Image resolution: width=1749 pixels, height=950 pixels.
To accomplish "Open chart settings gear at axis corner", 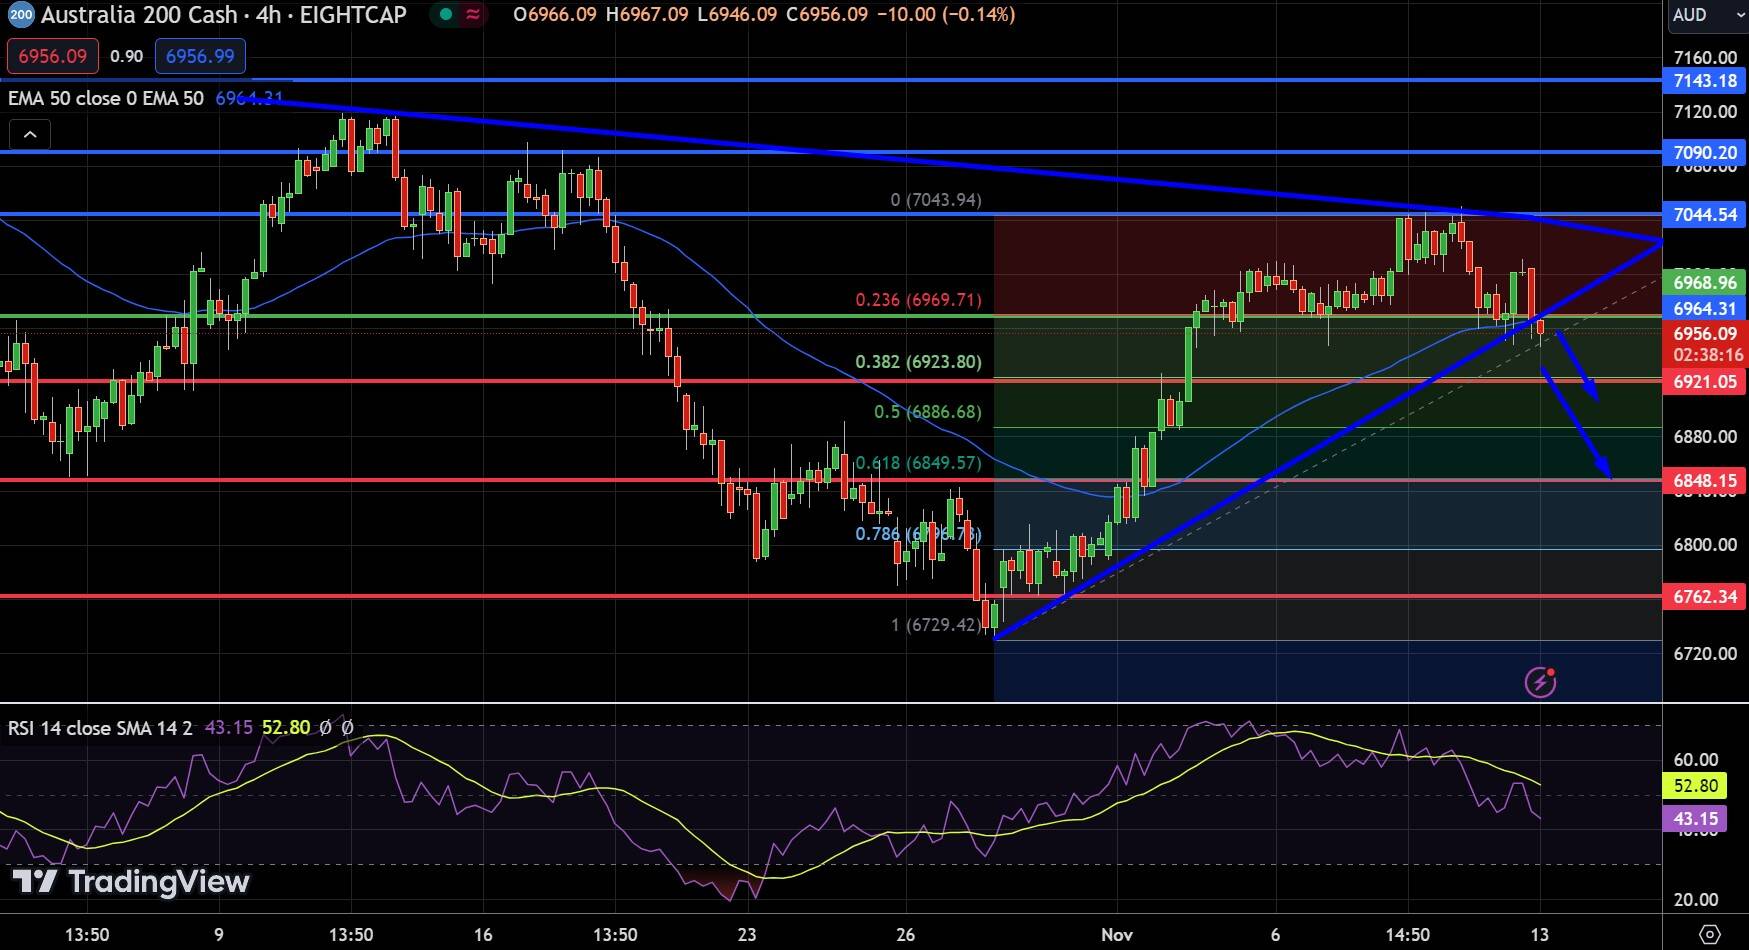I will tap(1709, 935).
